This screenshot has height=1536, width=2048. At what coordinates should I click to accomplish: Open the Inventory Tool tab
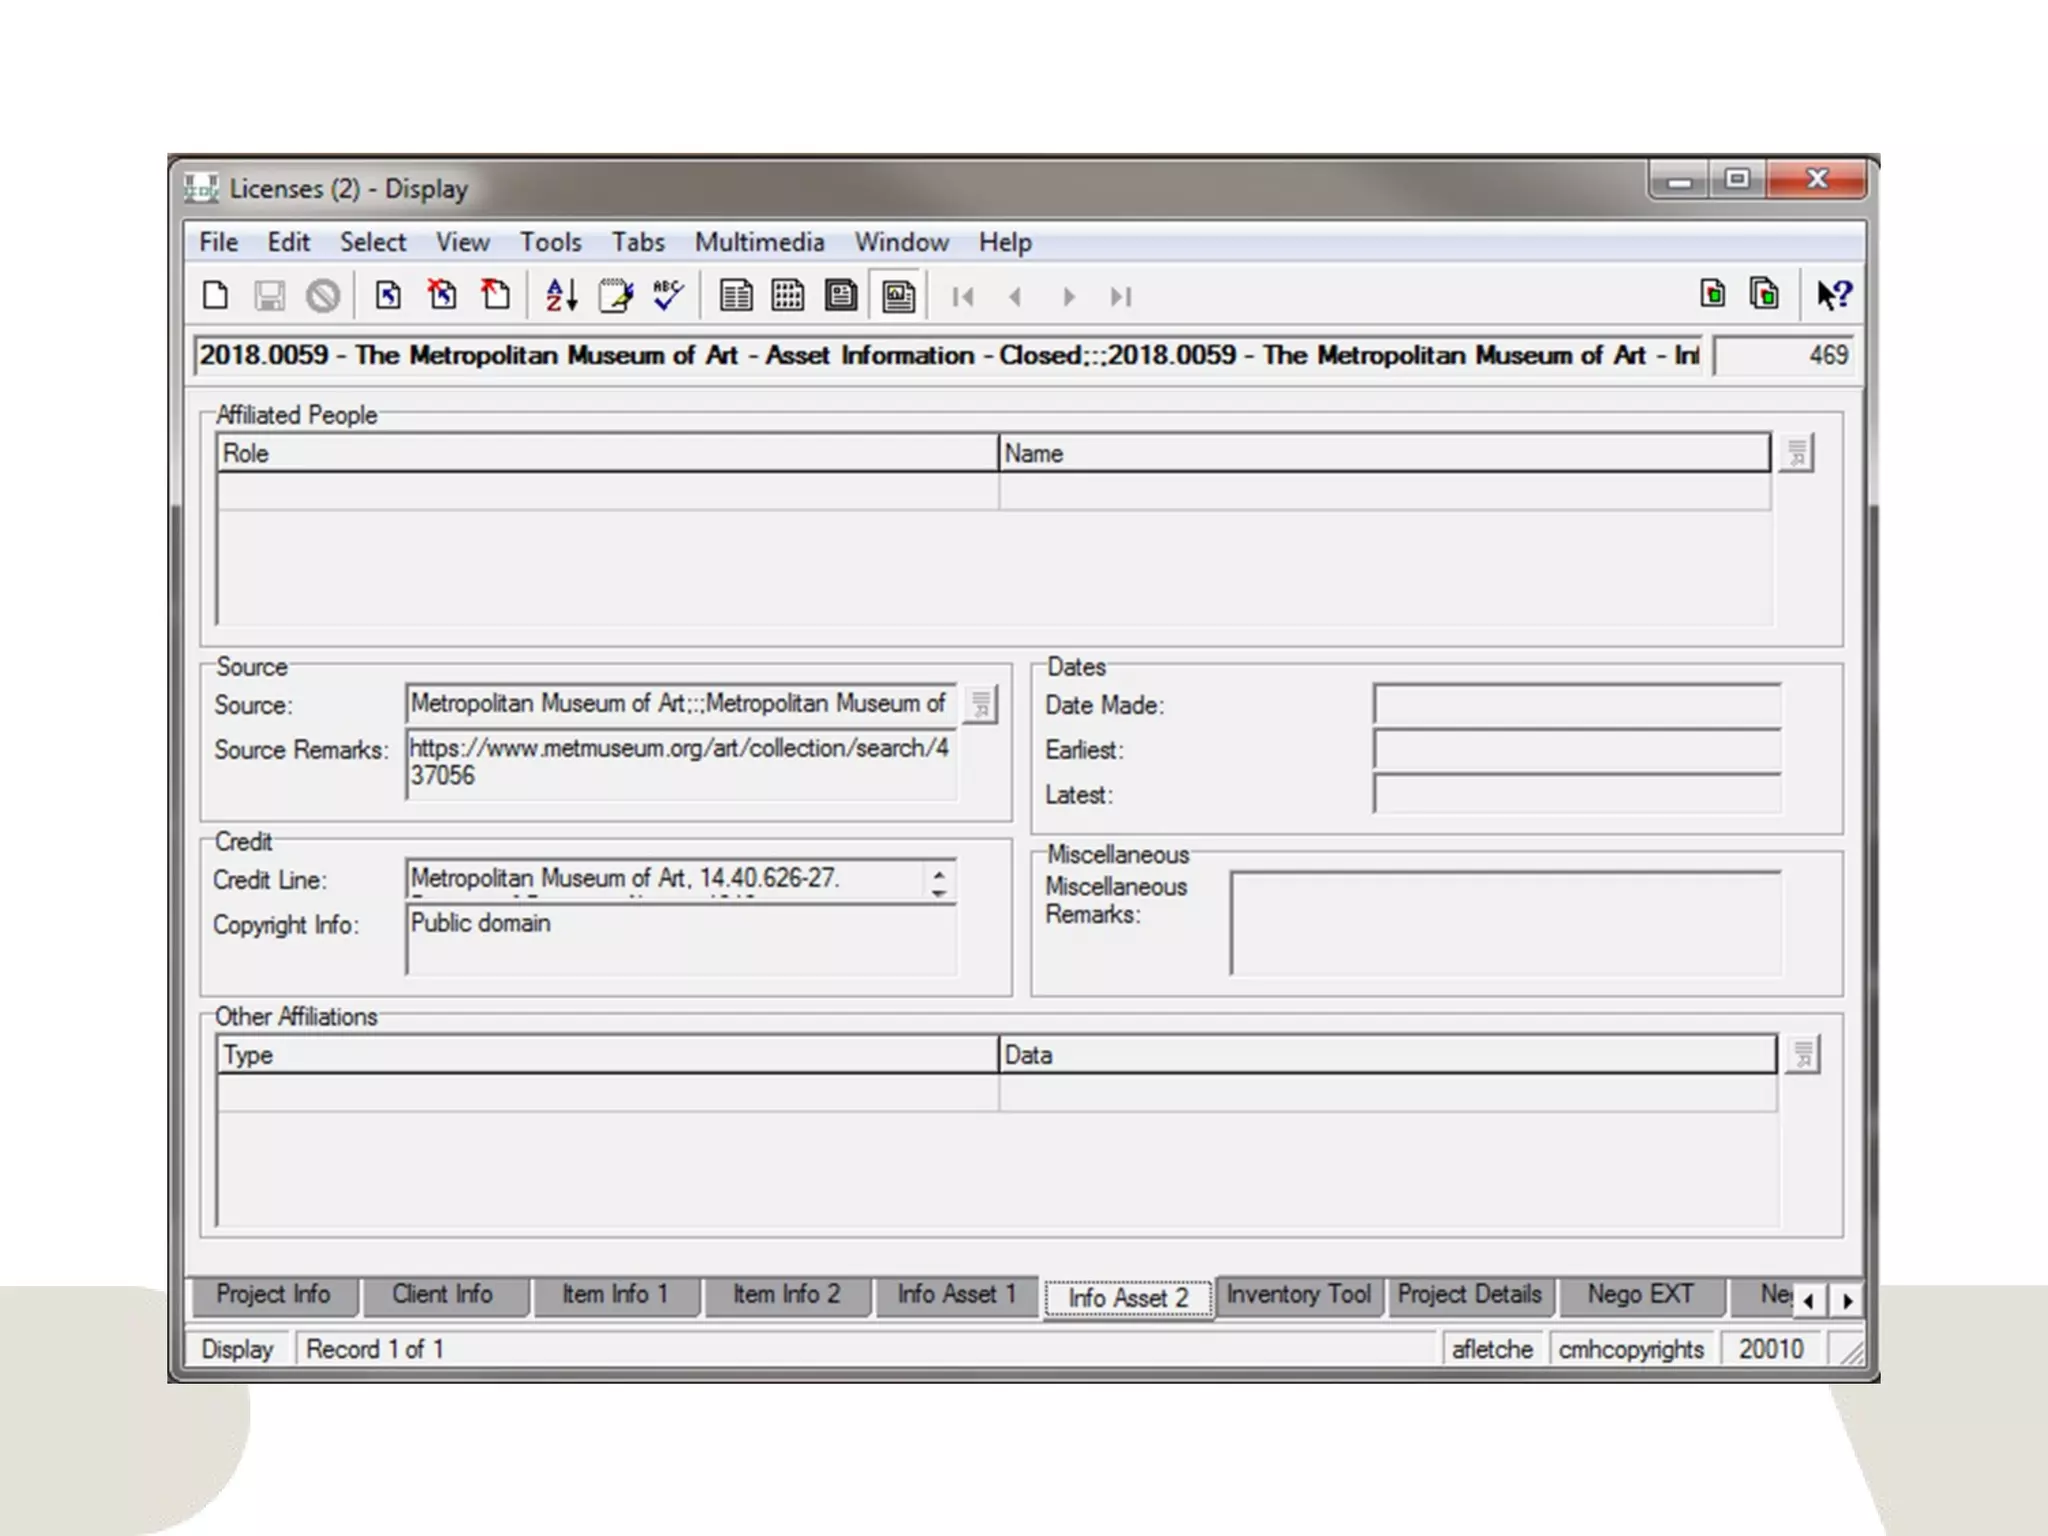pos(1298,1295)
